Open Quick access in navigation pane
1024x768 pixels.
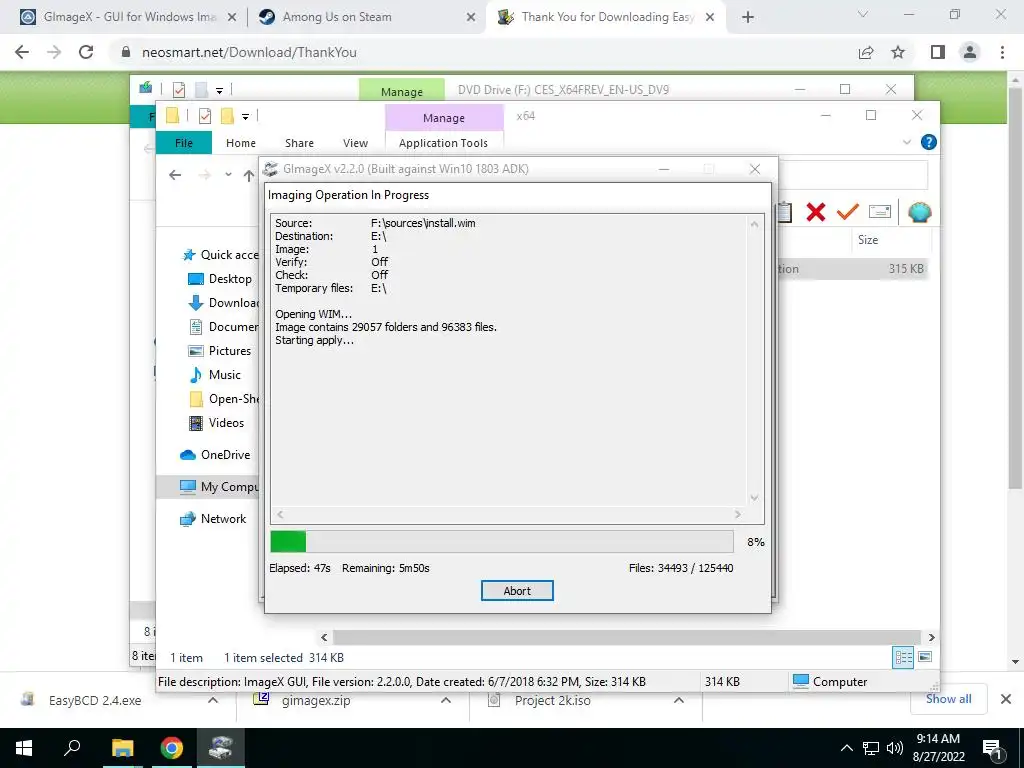pyautogui.click(x=221, y=255)
